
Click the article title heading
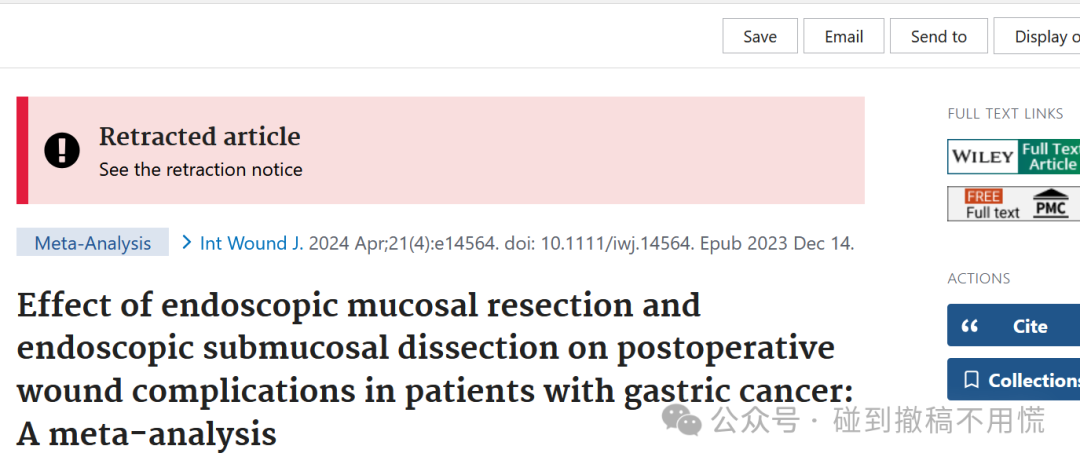(435, 370)
